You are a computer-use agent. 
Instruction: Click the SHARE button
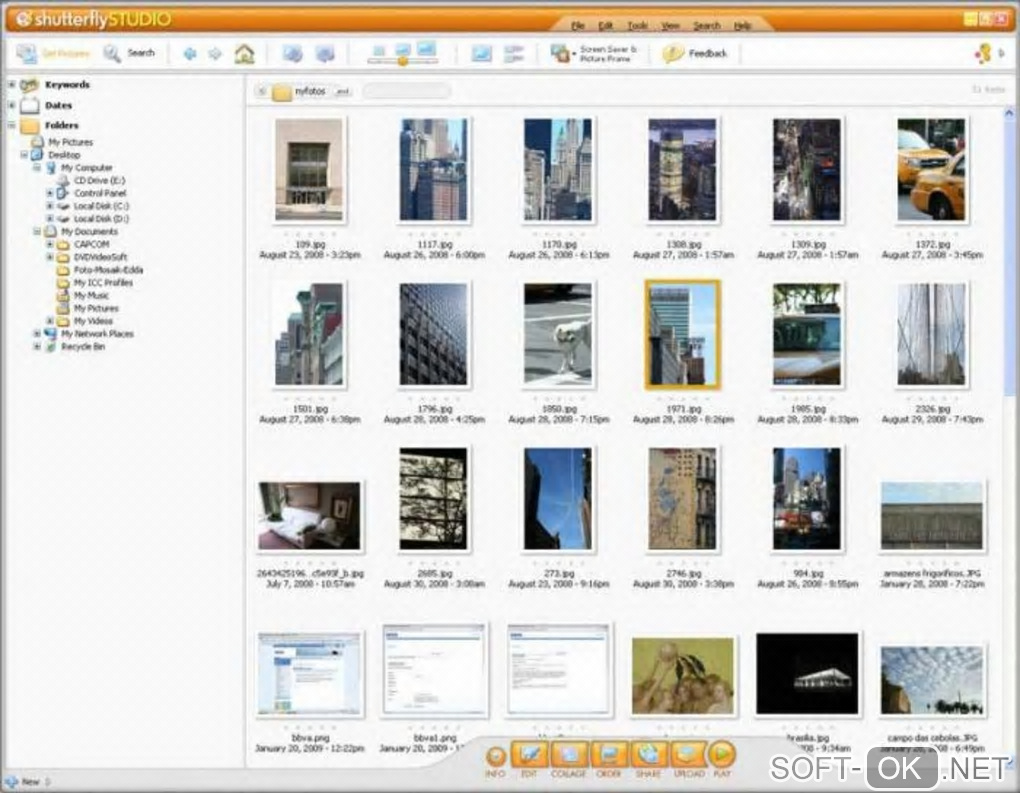[649, 755]
